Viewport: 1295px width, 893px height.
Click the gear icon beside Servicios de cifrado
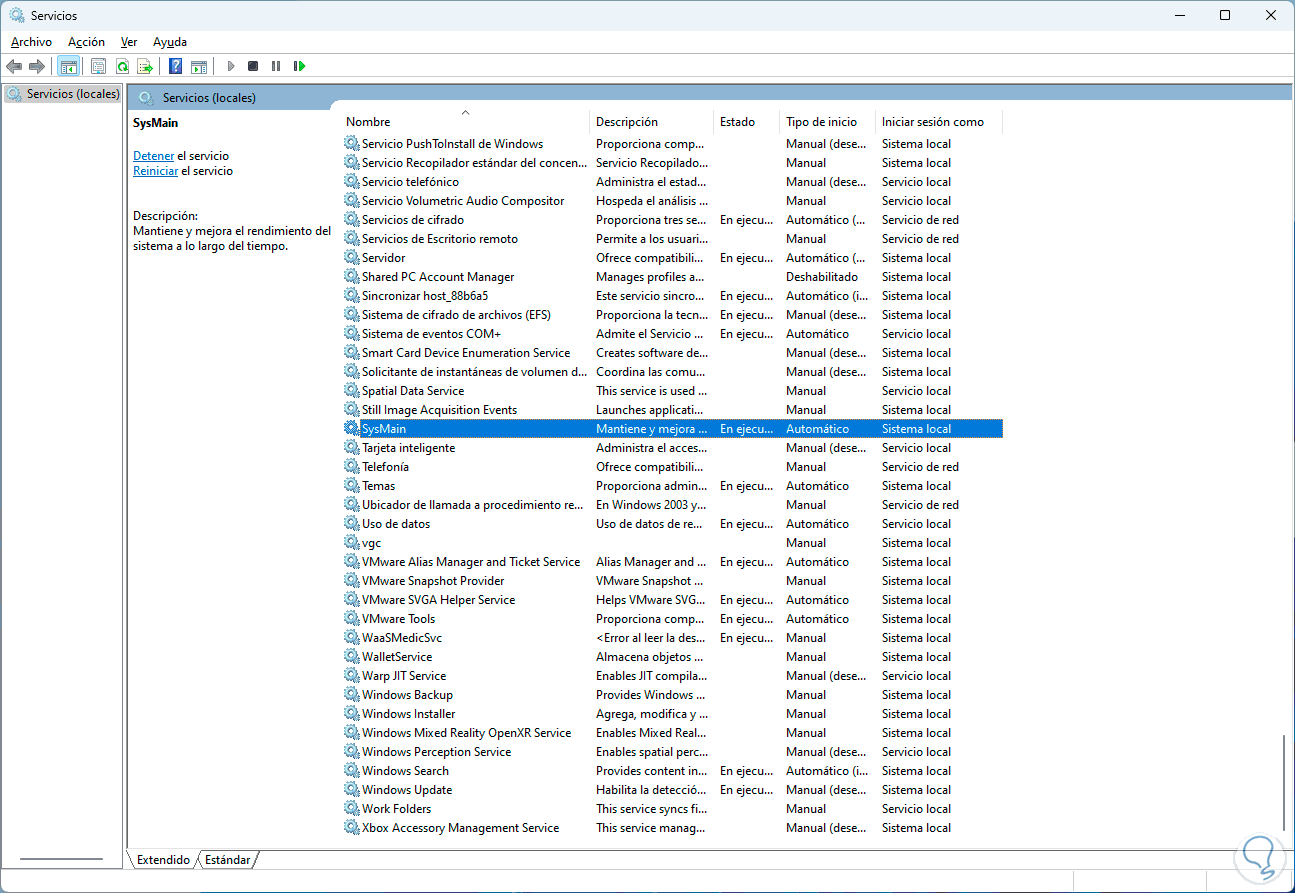coord(351,220)
